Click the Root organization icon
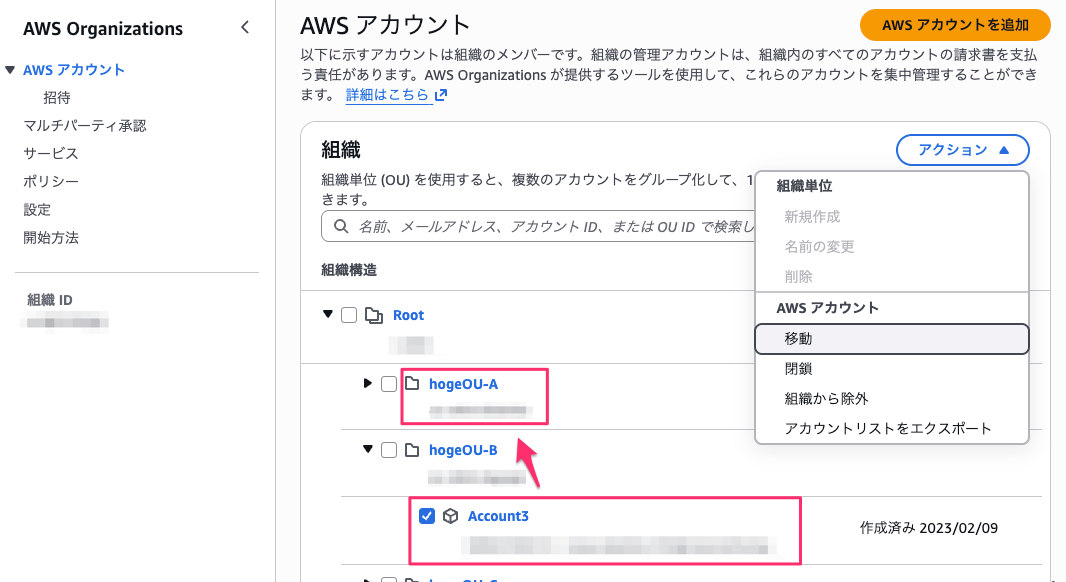Image resolution: width=1066 pixels, height=582 pixels. point(375,316)
